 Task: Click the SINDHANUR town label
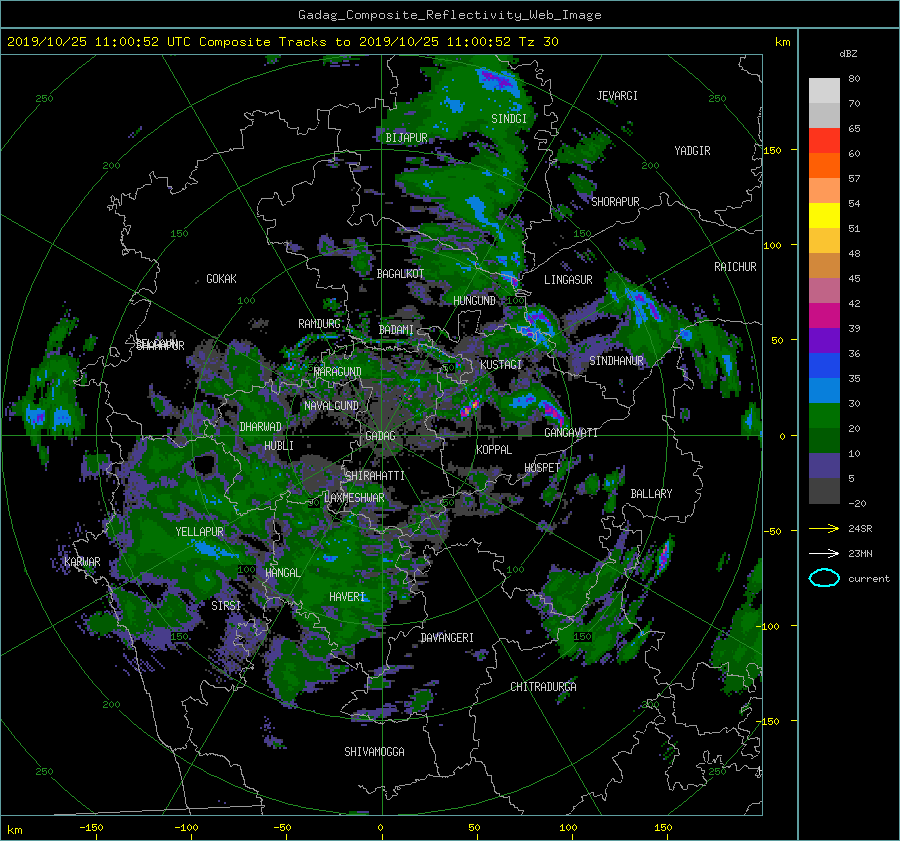616,361
